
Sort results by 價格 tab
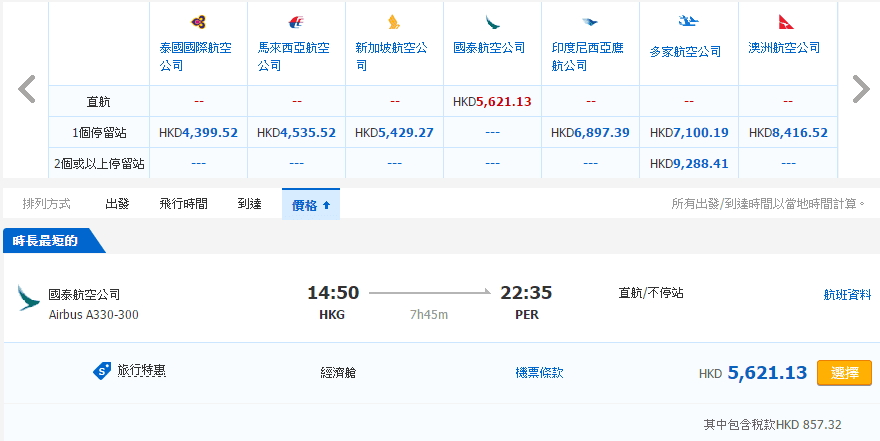point(310,204)
